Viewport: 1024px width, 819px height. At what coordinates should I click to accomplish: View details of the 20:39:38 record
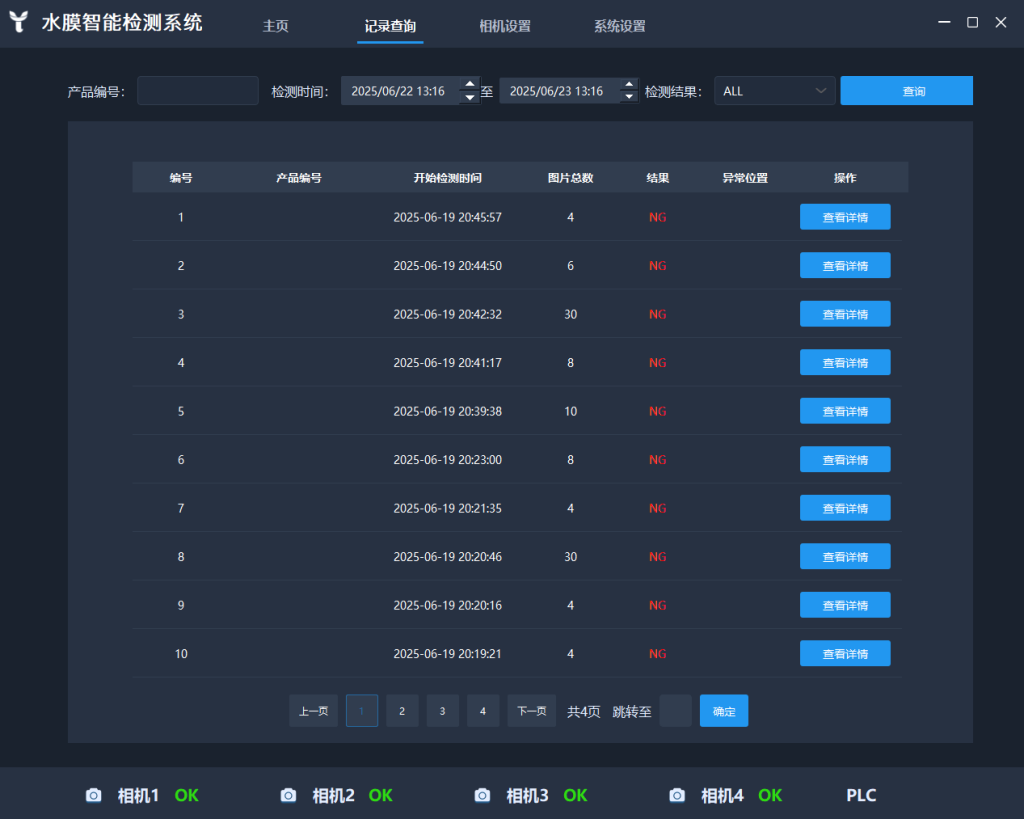tap(845, 411)
